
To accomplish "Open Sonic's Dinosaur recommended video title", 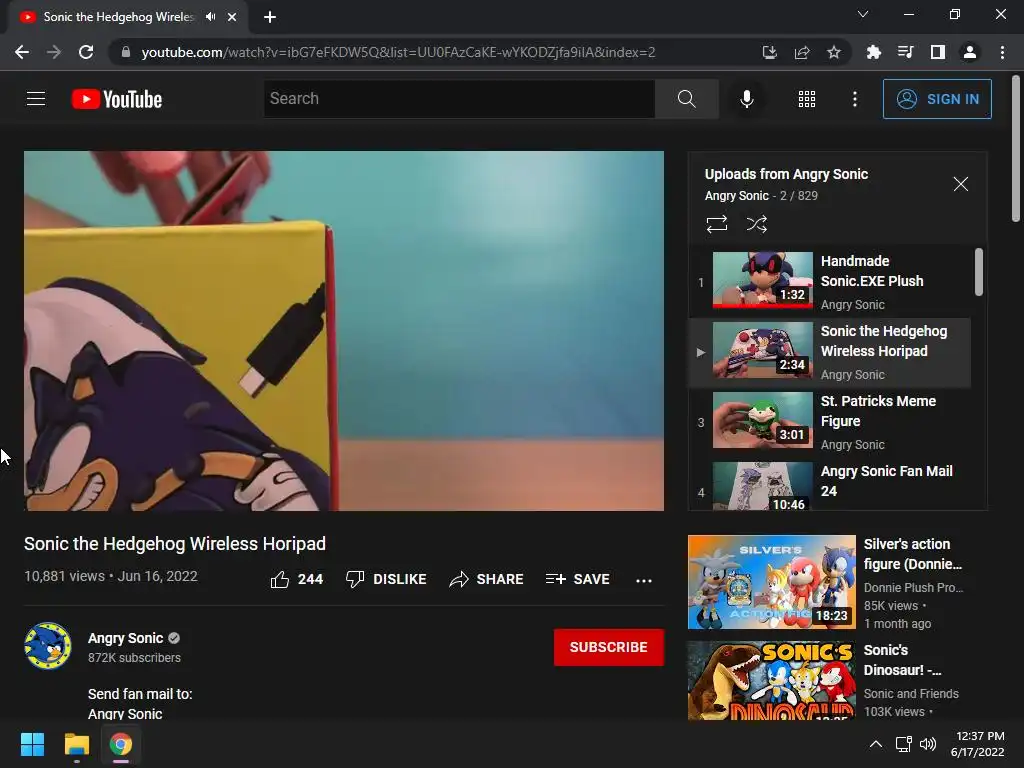I will tap(902, 660).
